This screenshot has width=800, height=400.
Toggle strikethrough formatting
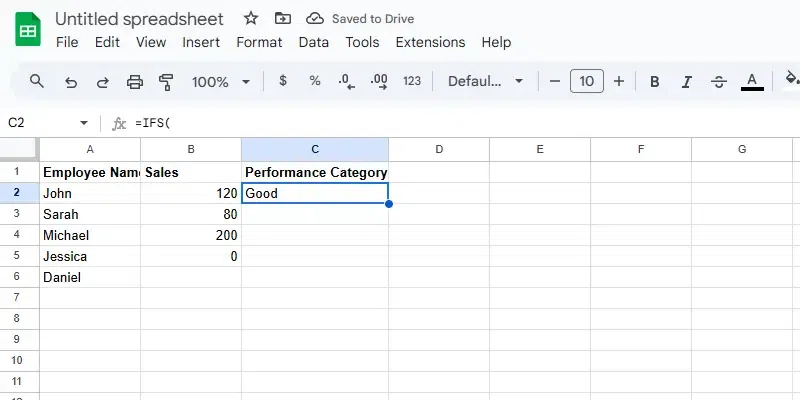tap(718, 82)
